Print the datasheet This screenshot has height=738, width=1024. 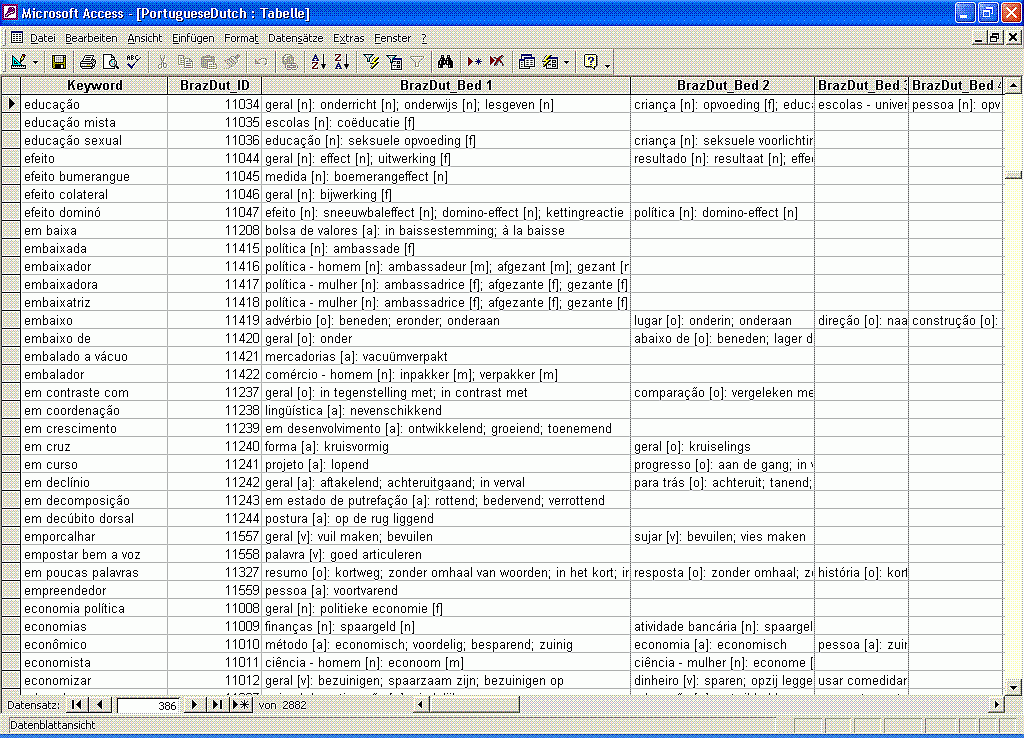[88, 62]
